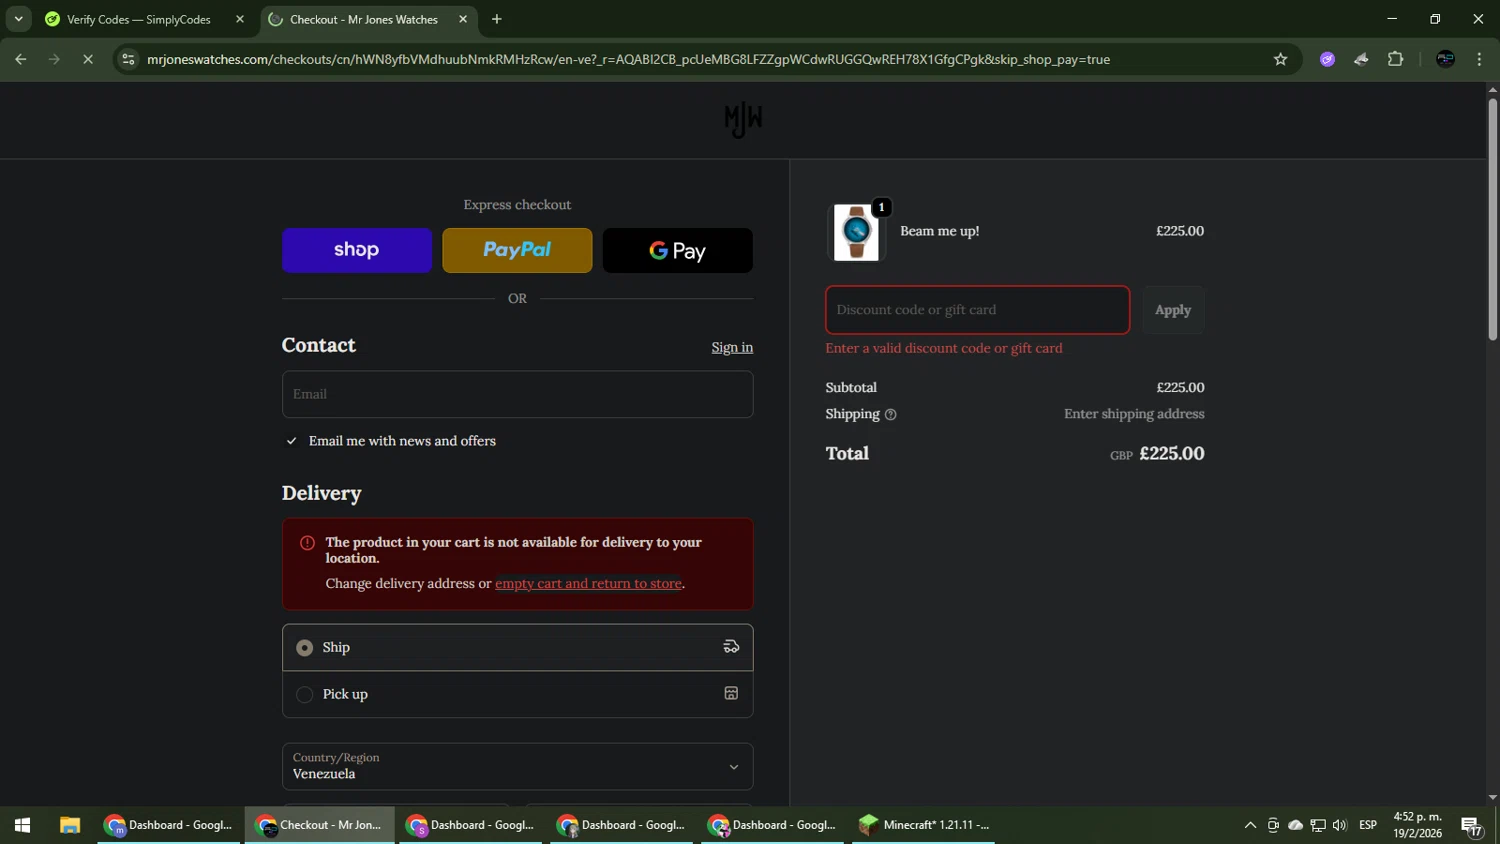Image resolution: width=1500 pixels, height=844 pixels.
Task: Open Checkout - Mr Jones taskbar window
Action: pos(320,825)
